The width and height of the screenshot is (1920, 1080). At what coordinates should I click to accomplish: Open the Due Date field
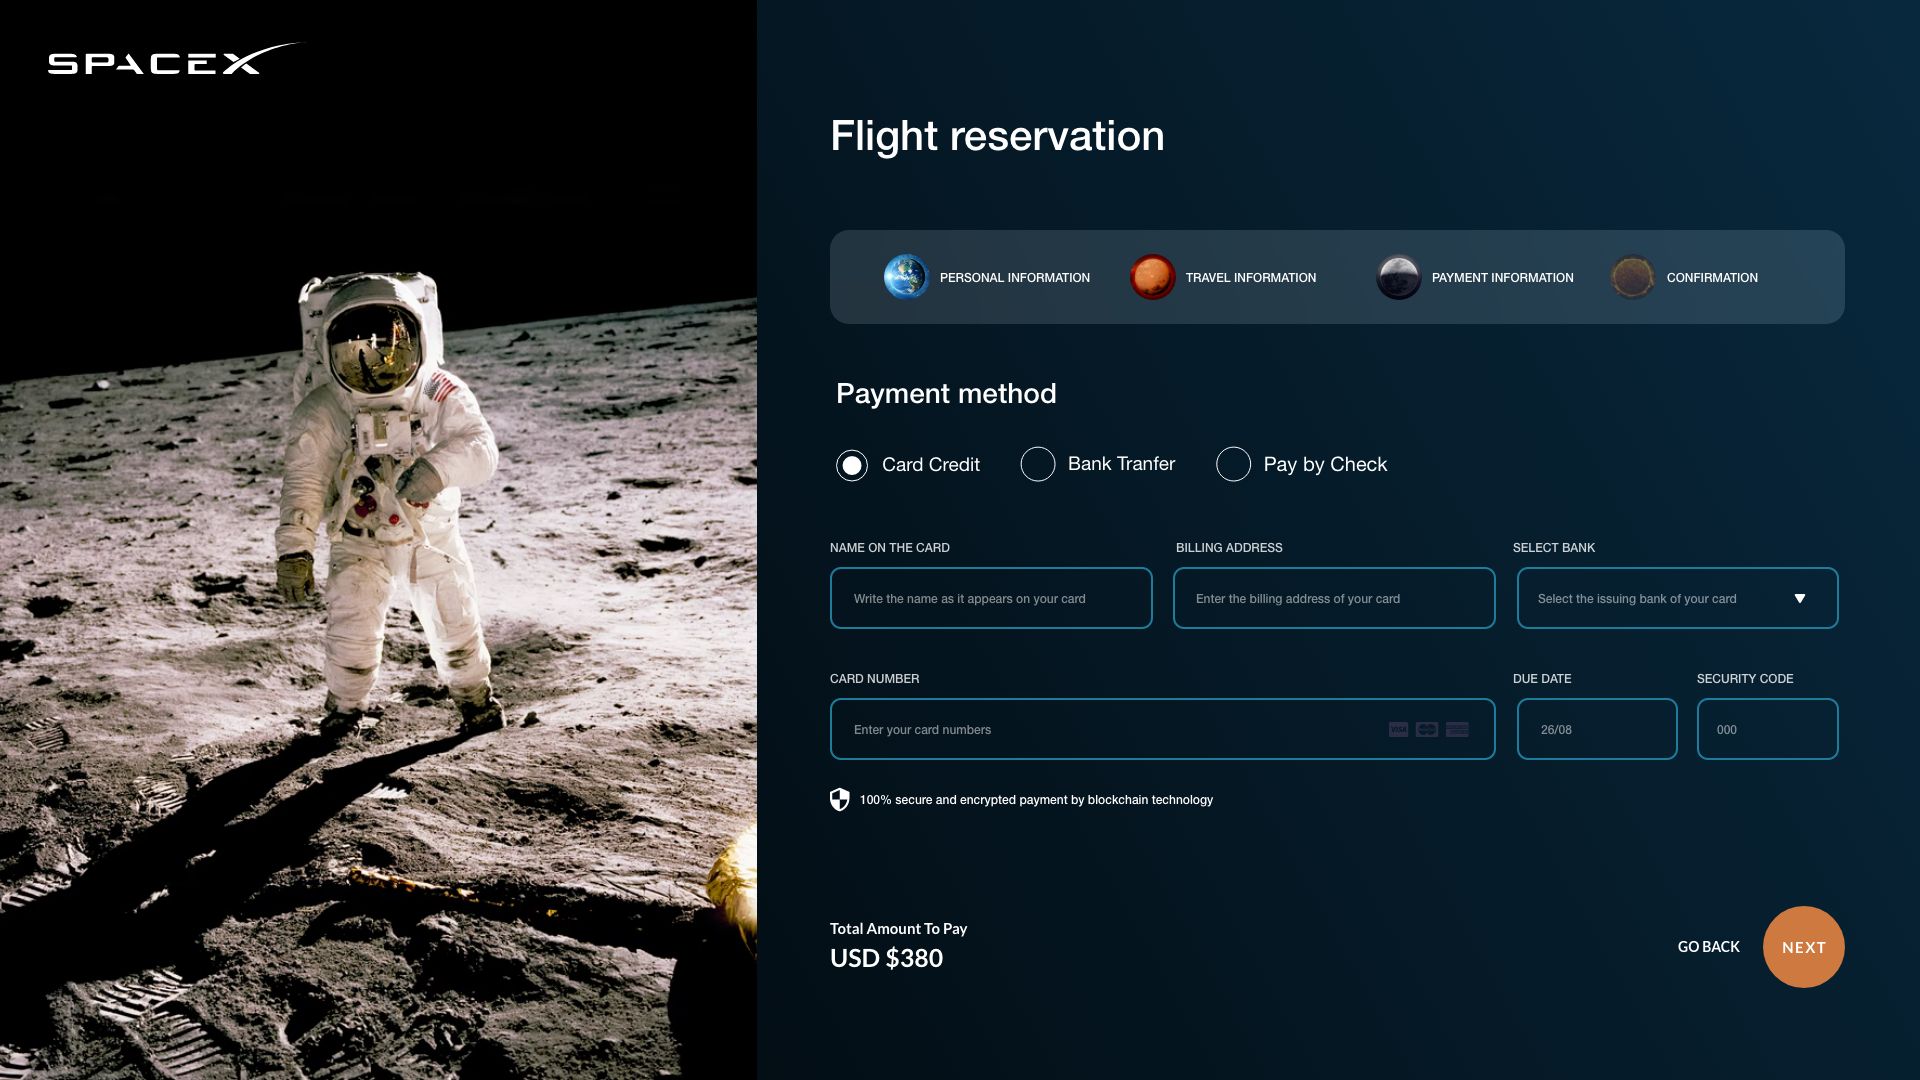[1596, 729]
